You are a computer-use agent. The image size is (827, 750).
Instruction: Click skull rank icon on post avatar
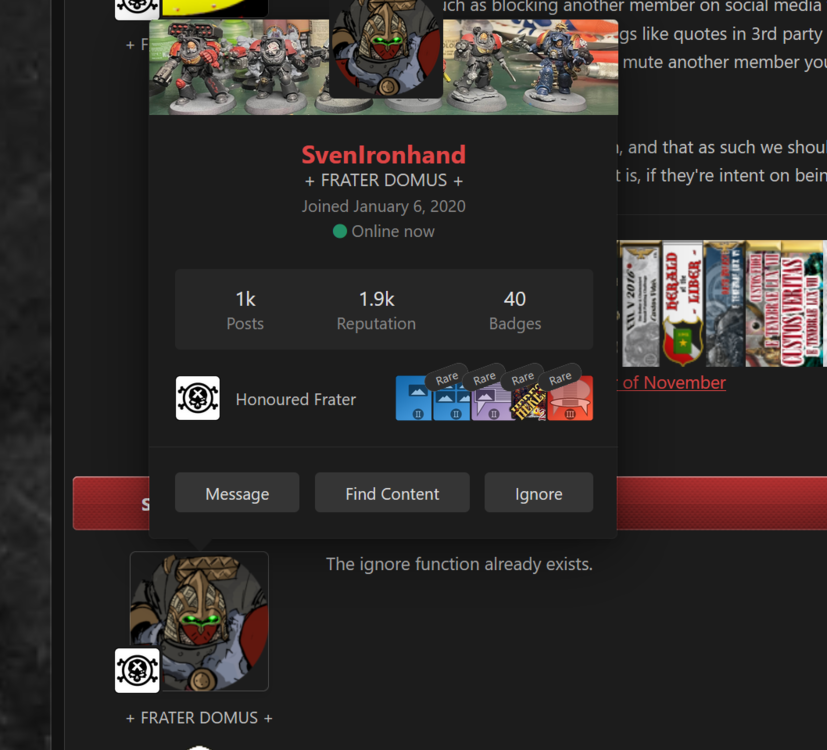point(137,670)
